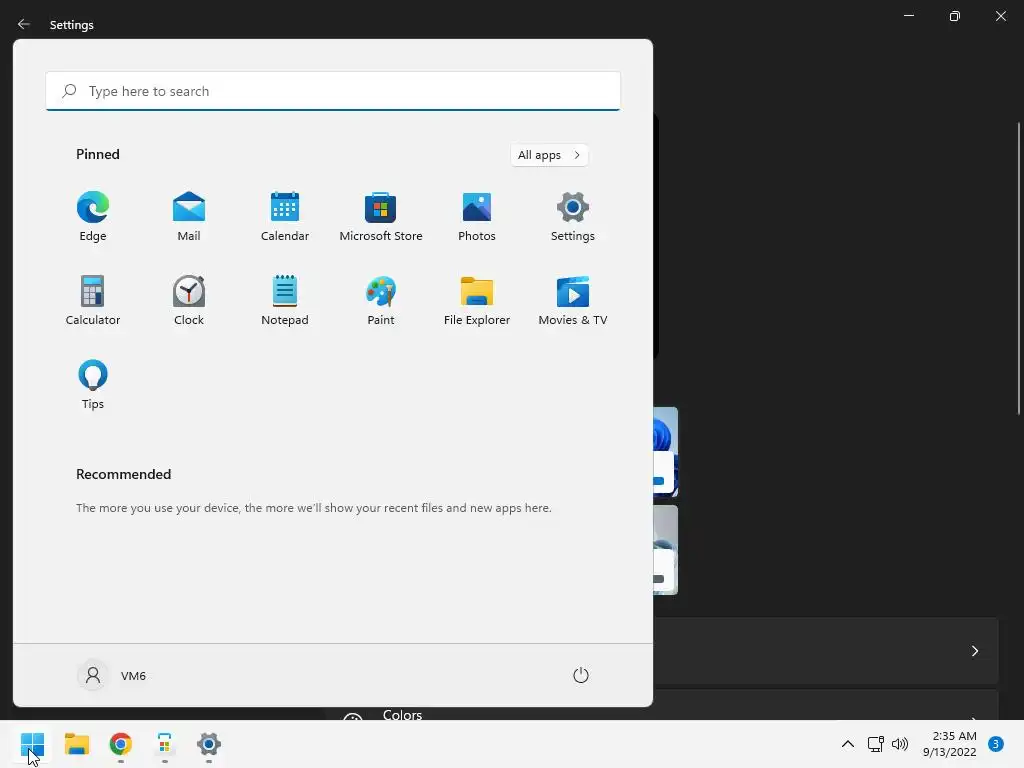The image size is (1024, 768).
Task: Go back in the Settings window
Action: 24,24
